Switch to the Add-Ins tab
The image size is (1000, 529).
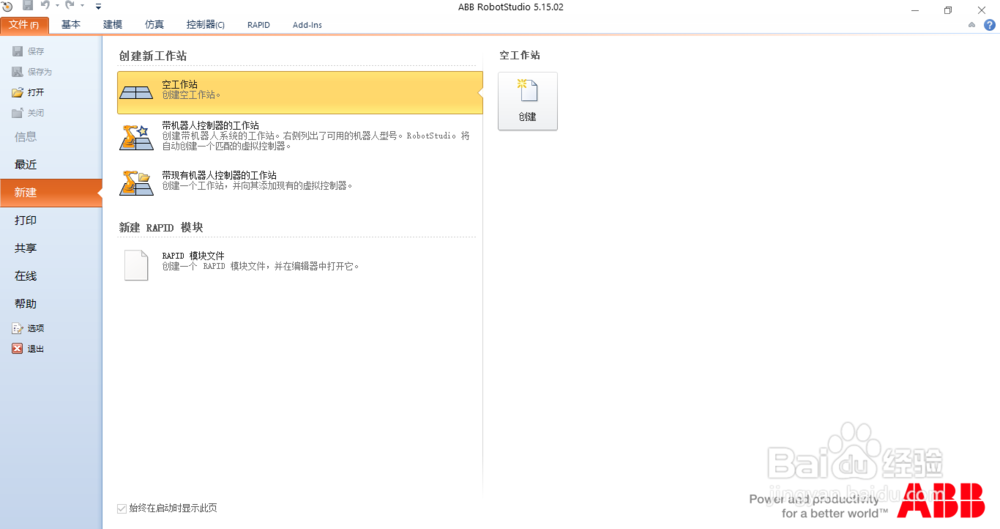307,25
